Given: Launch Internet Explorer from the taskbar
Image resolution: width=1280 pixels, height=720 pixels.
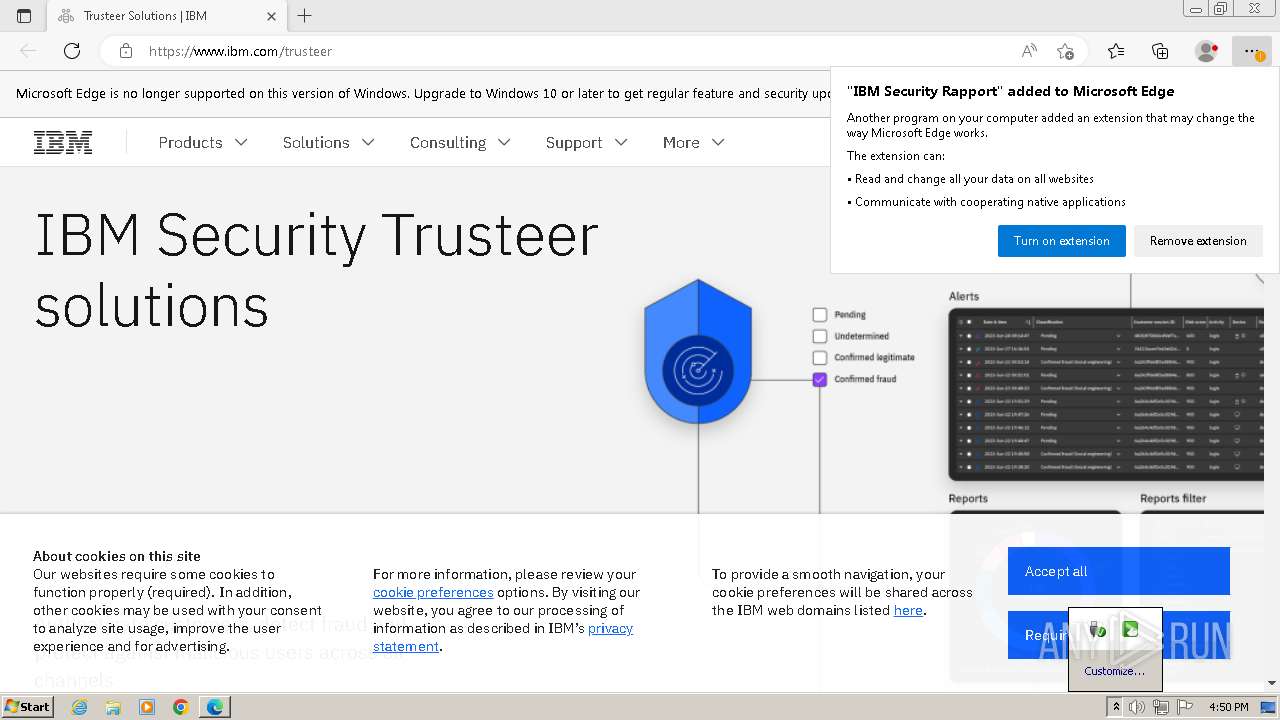Looking at the screenshot, I should [x=79, y=707].
